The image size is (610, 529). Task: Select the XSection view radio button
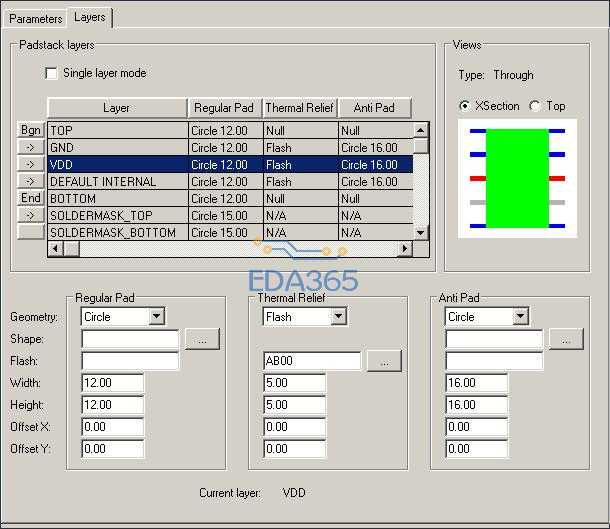pos(464,106)
